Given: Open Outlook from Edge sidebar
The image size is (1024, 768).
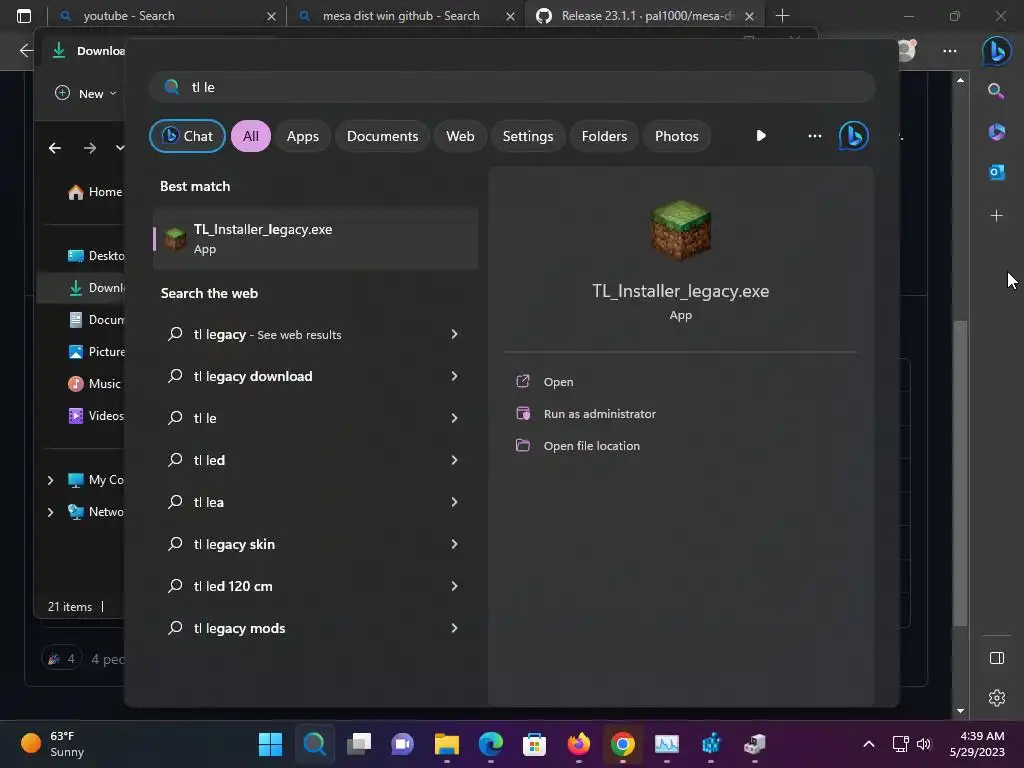Looking at the screenshot, I should click(996, 172).
